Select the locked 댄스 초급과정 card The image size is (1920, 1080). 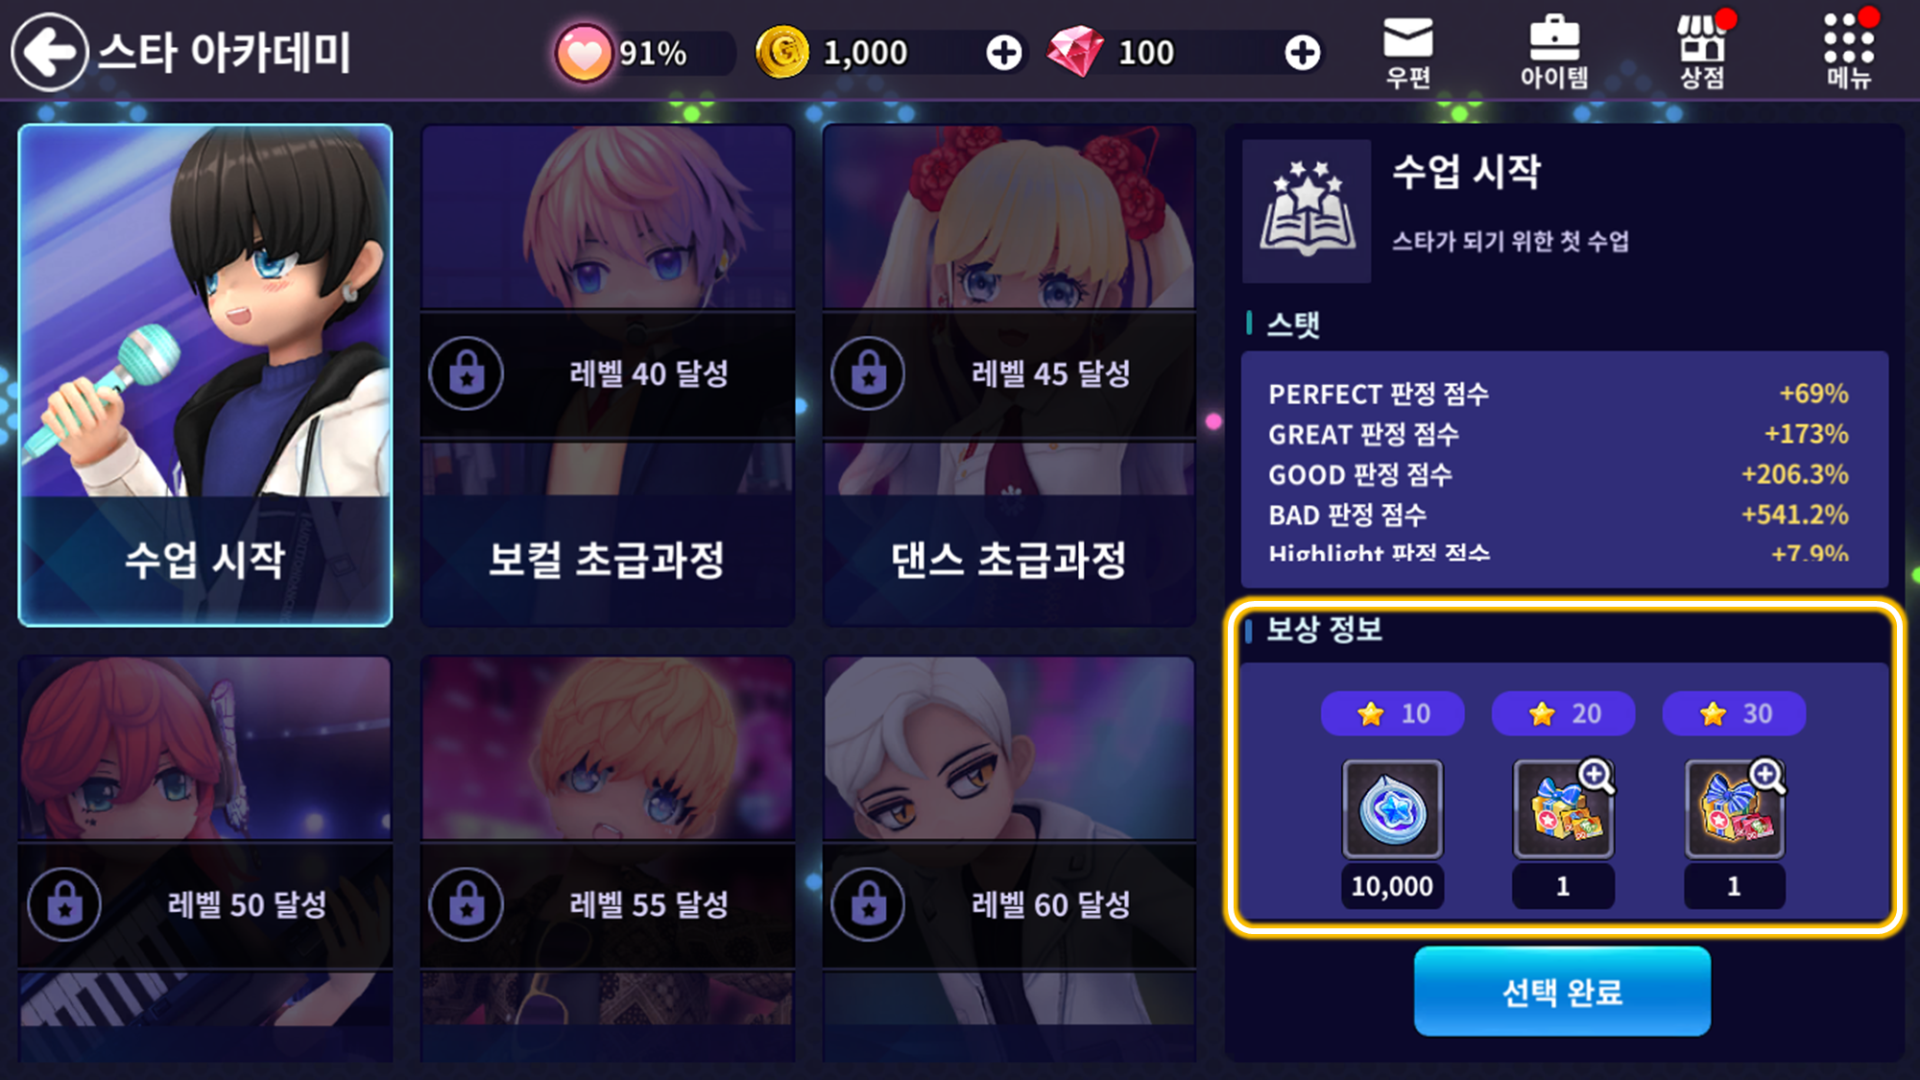pyautogui.click(x=1009, y=375)
